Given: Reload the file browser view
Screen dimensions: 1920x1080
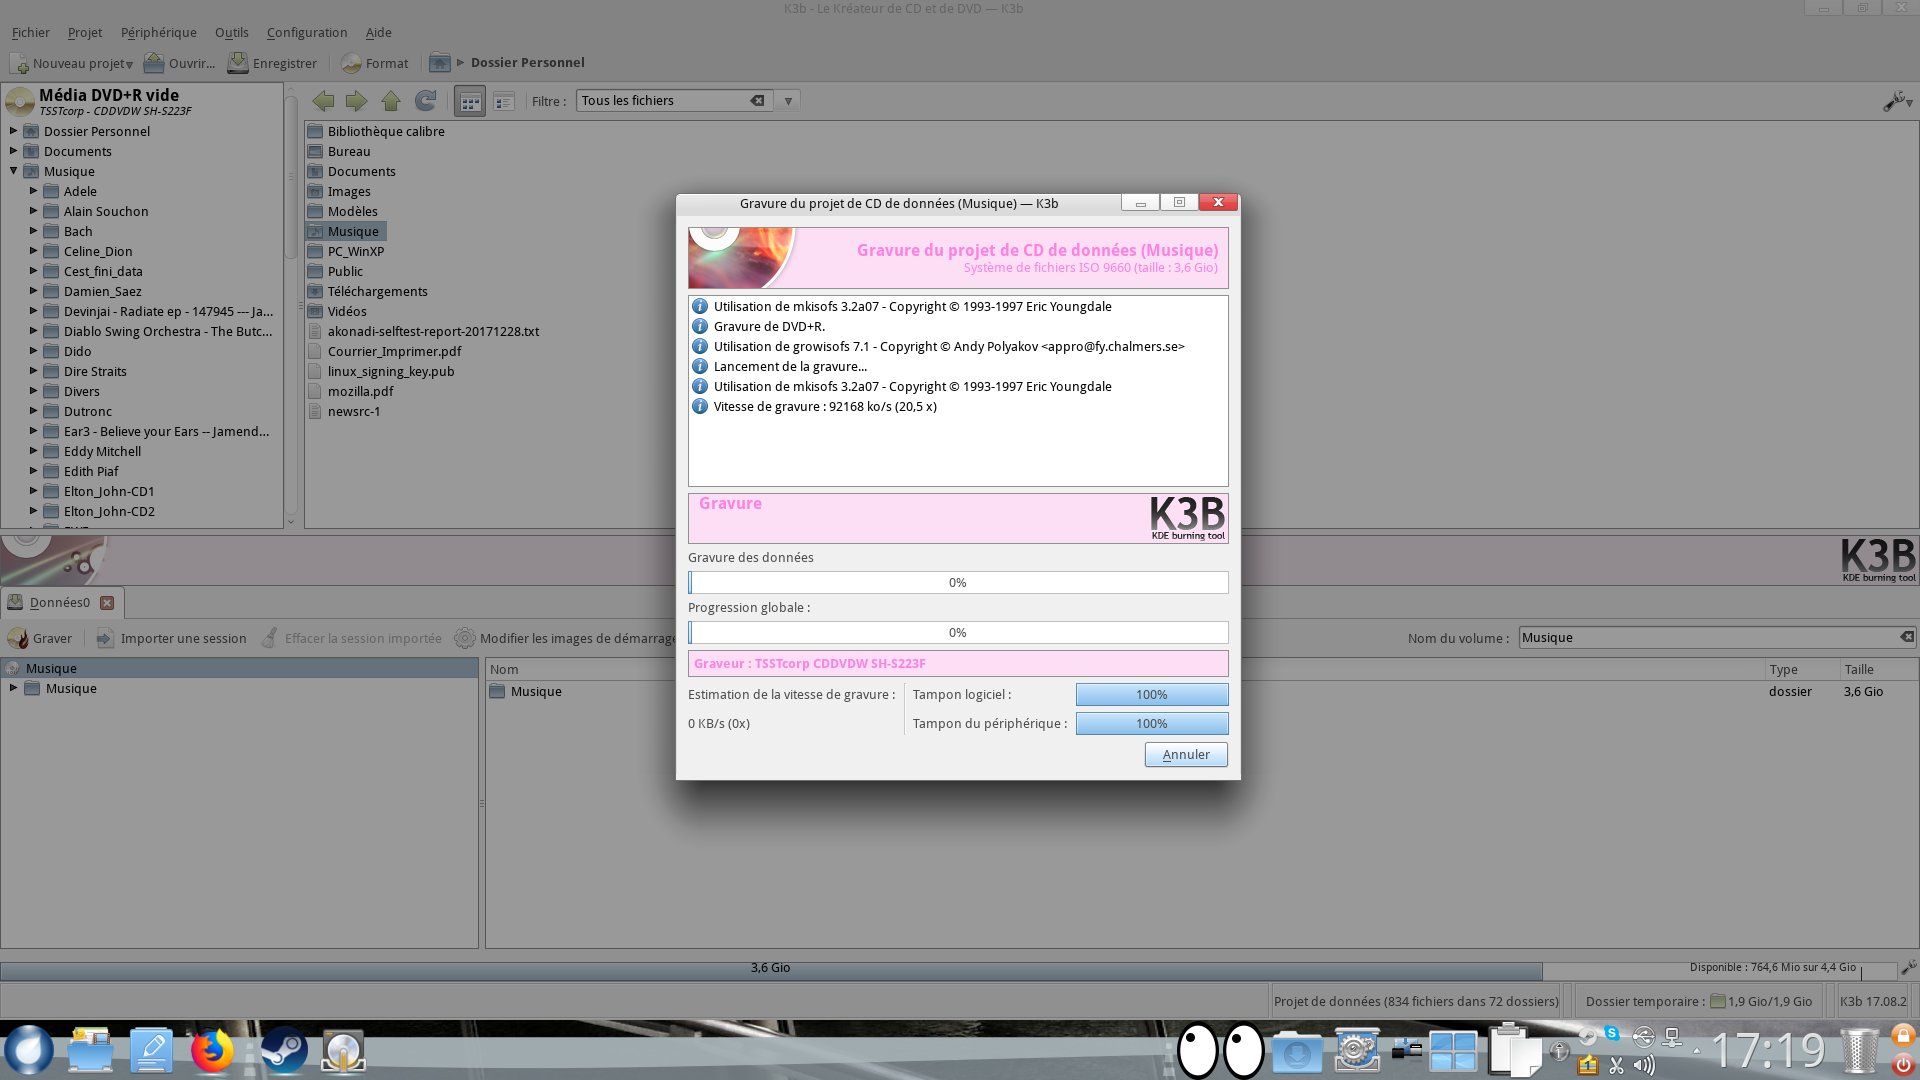Looking at the screenshot, I should coord(425,101).
